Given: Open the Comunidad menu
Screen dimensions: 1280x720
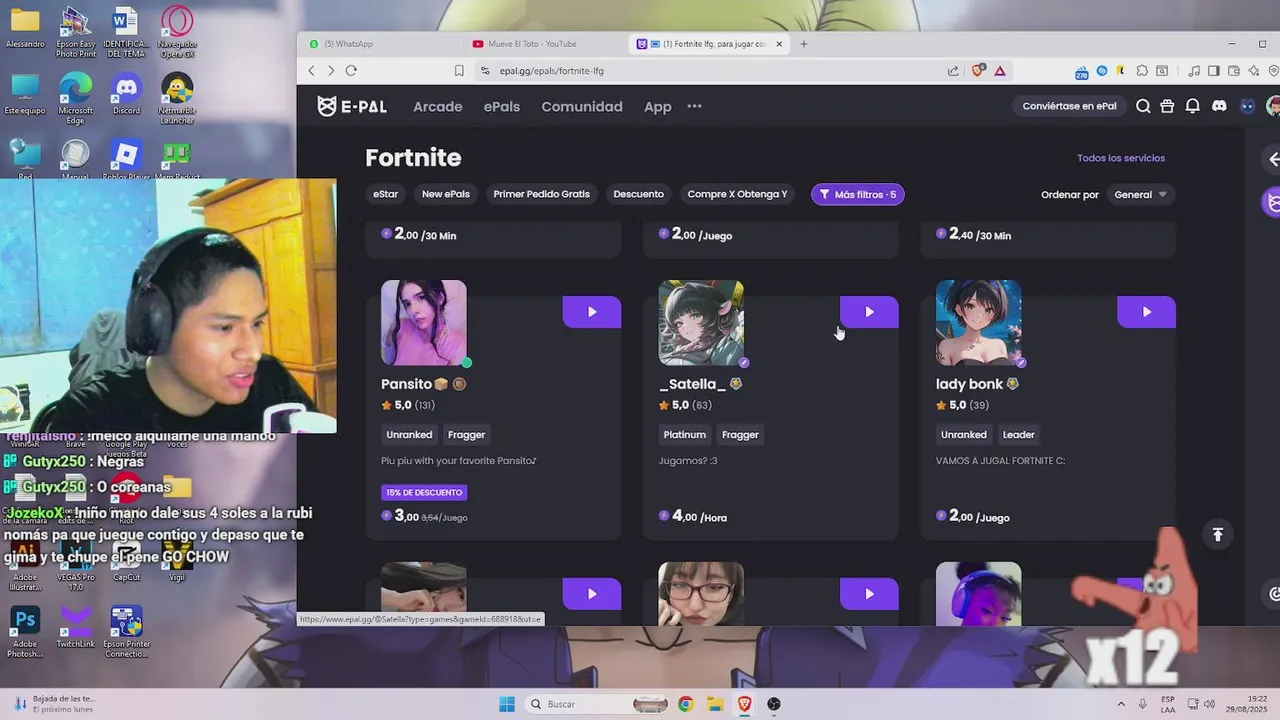Looking at the screenshot, I should pos(582,106).
